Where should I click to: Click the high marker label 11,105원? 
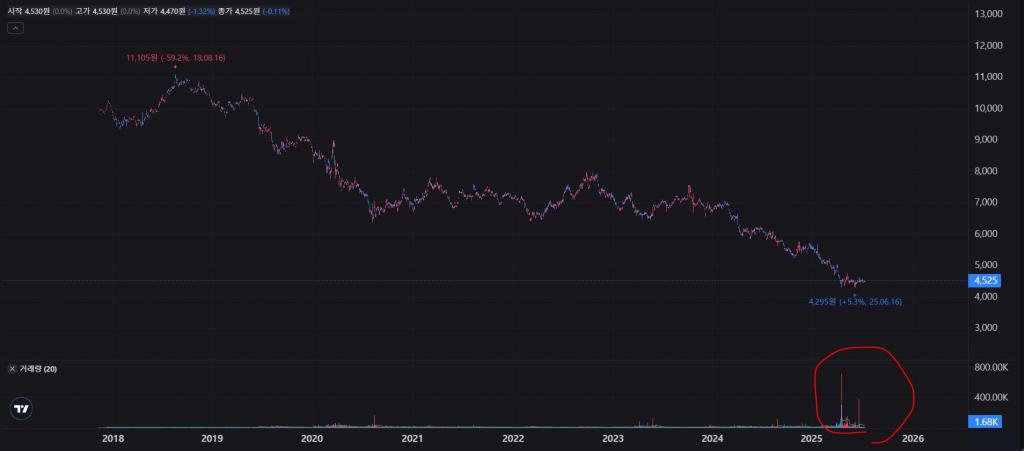[x=175, y=58]
